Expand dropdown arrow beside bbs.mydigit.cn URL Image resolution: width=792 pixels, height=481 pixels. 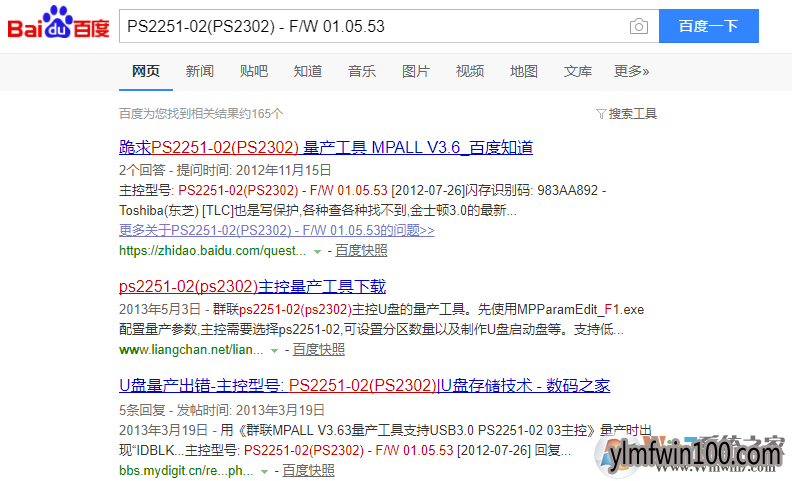click(264, 471)
